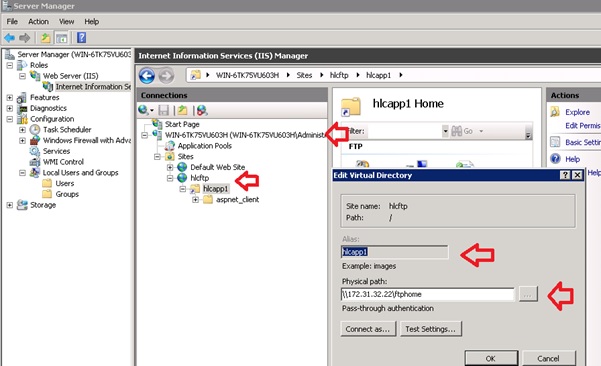Click hlcftp in the breadcrumb path

click(x=339, y=75)
